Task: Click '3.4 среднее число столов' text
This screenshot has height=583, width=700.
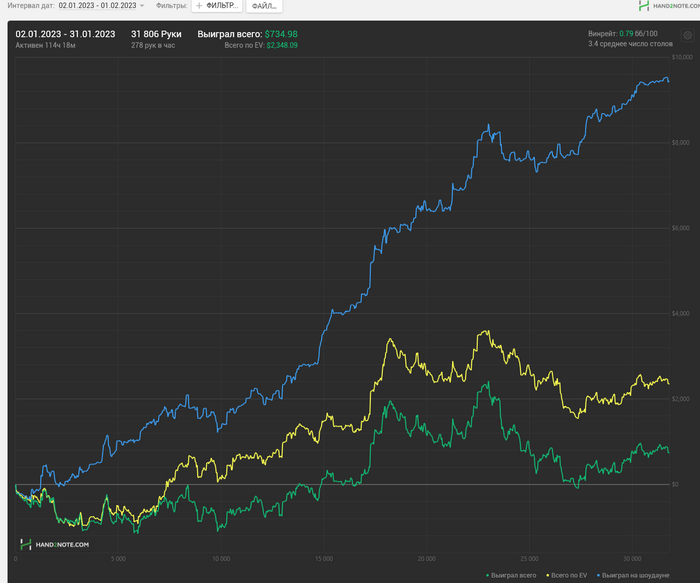Action: [x=630, y=44]
